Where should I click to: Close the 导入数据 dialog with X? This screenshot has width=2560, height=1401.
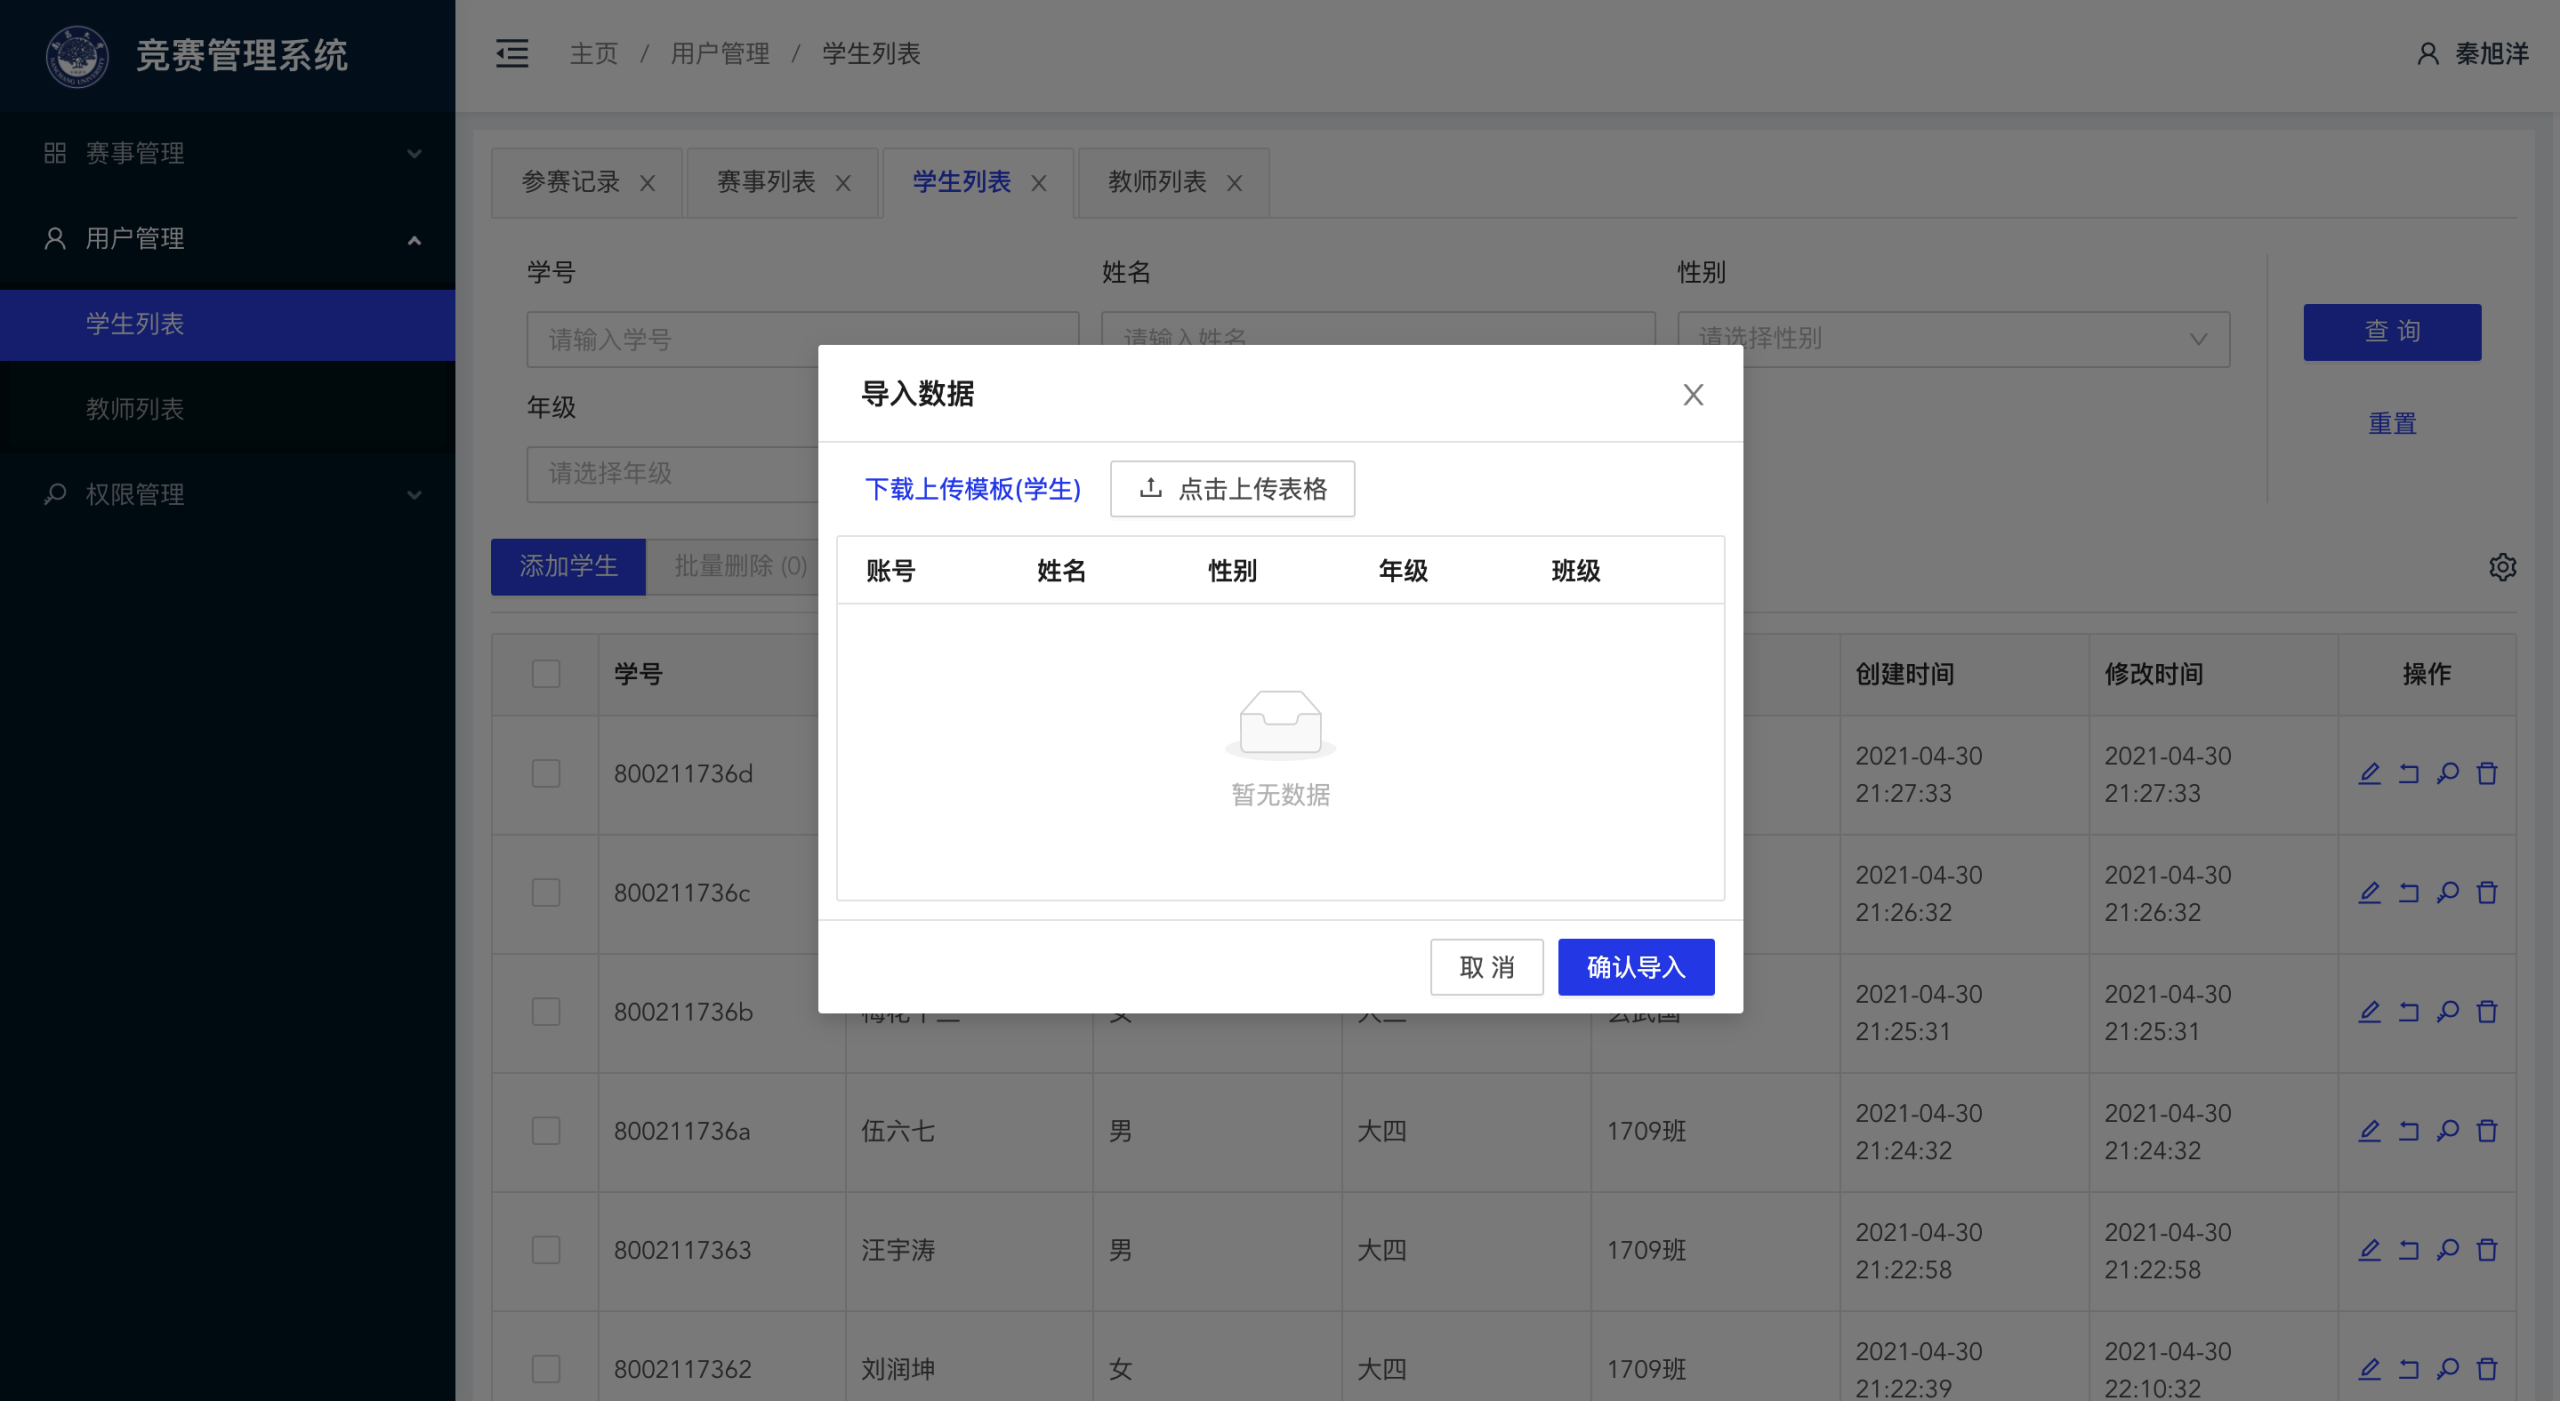click(1693, 395)
